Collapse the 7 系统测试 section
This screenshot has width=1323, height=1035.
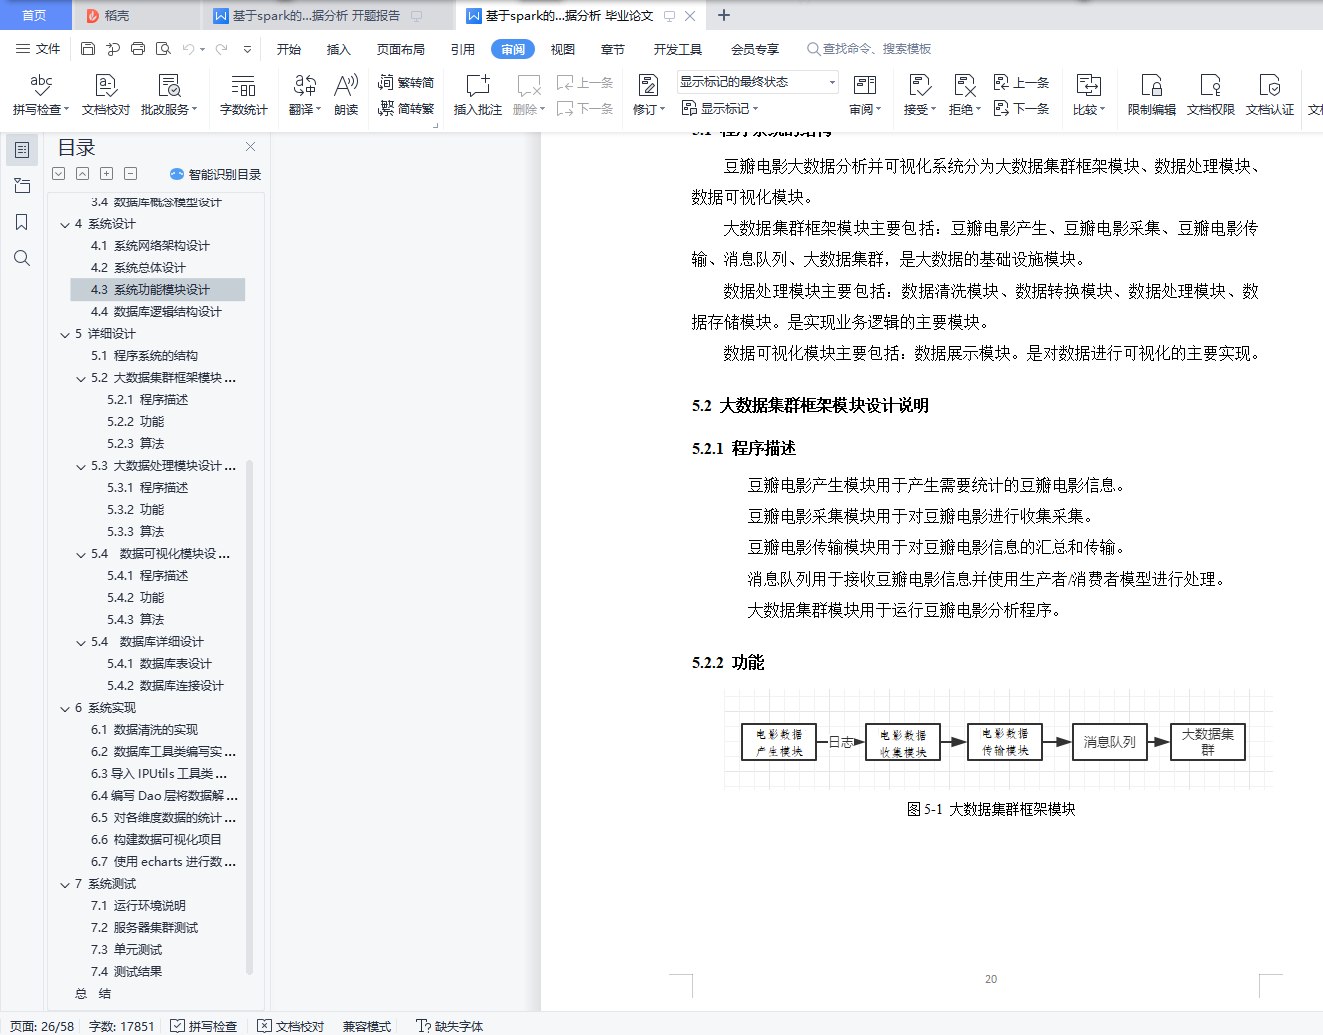[x=65, y=885]
